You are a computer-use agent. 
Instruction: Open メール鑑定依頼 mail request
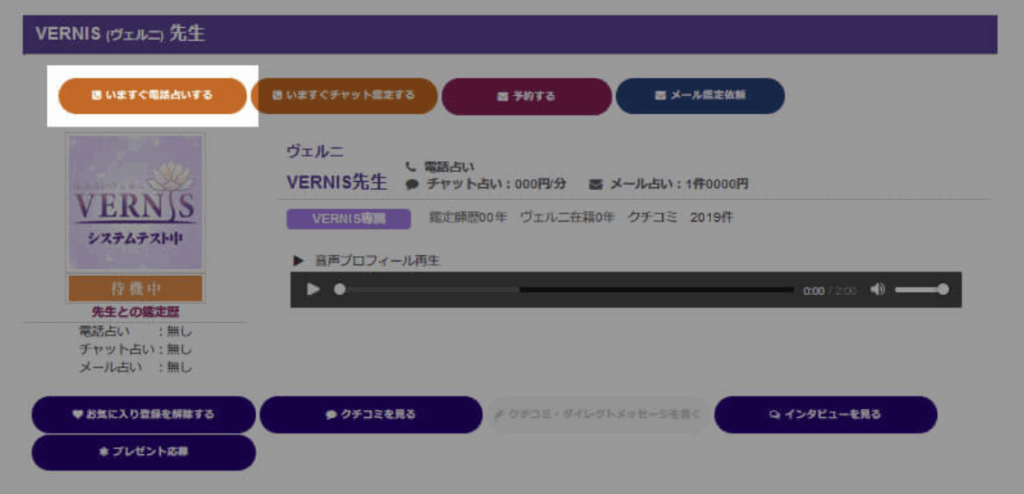[x=700, y=96]
